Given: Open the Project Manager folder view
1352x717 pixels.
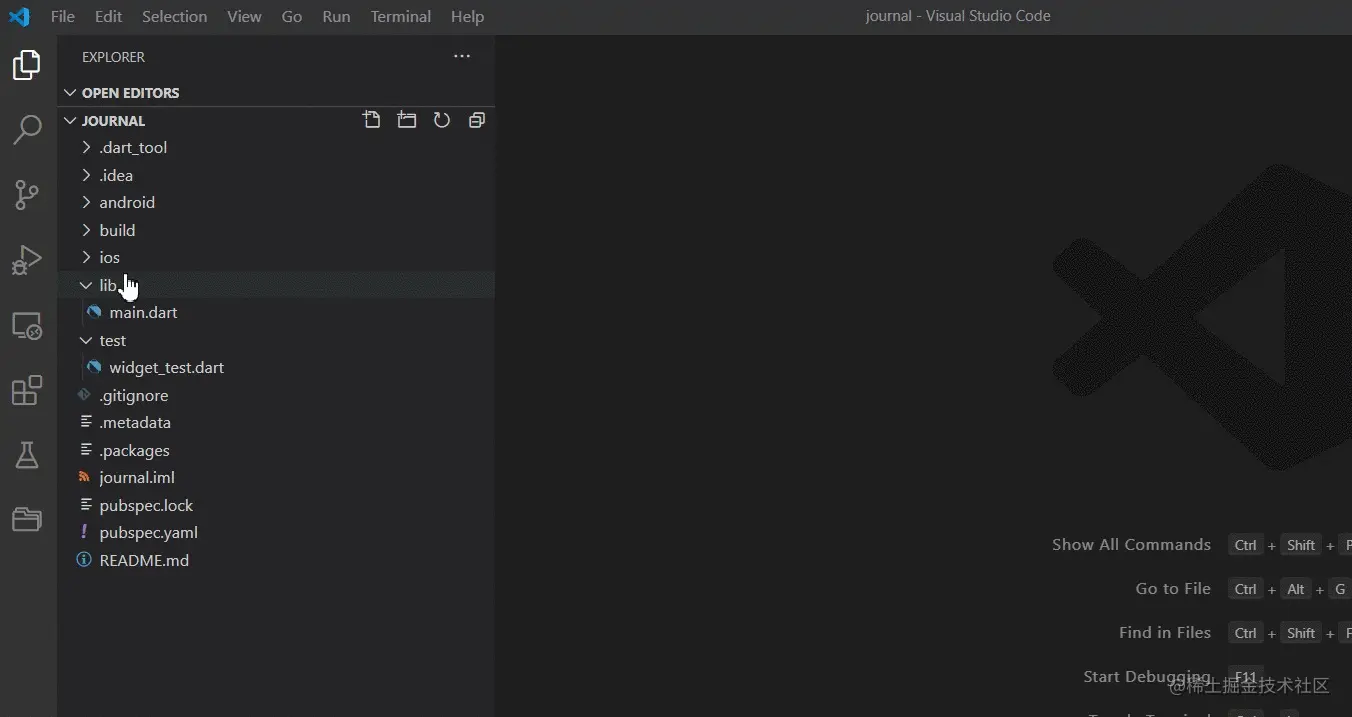Looking at the screenshot, I should point(27,519).
